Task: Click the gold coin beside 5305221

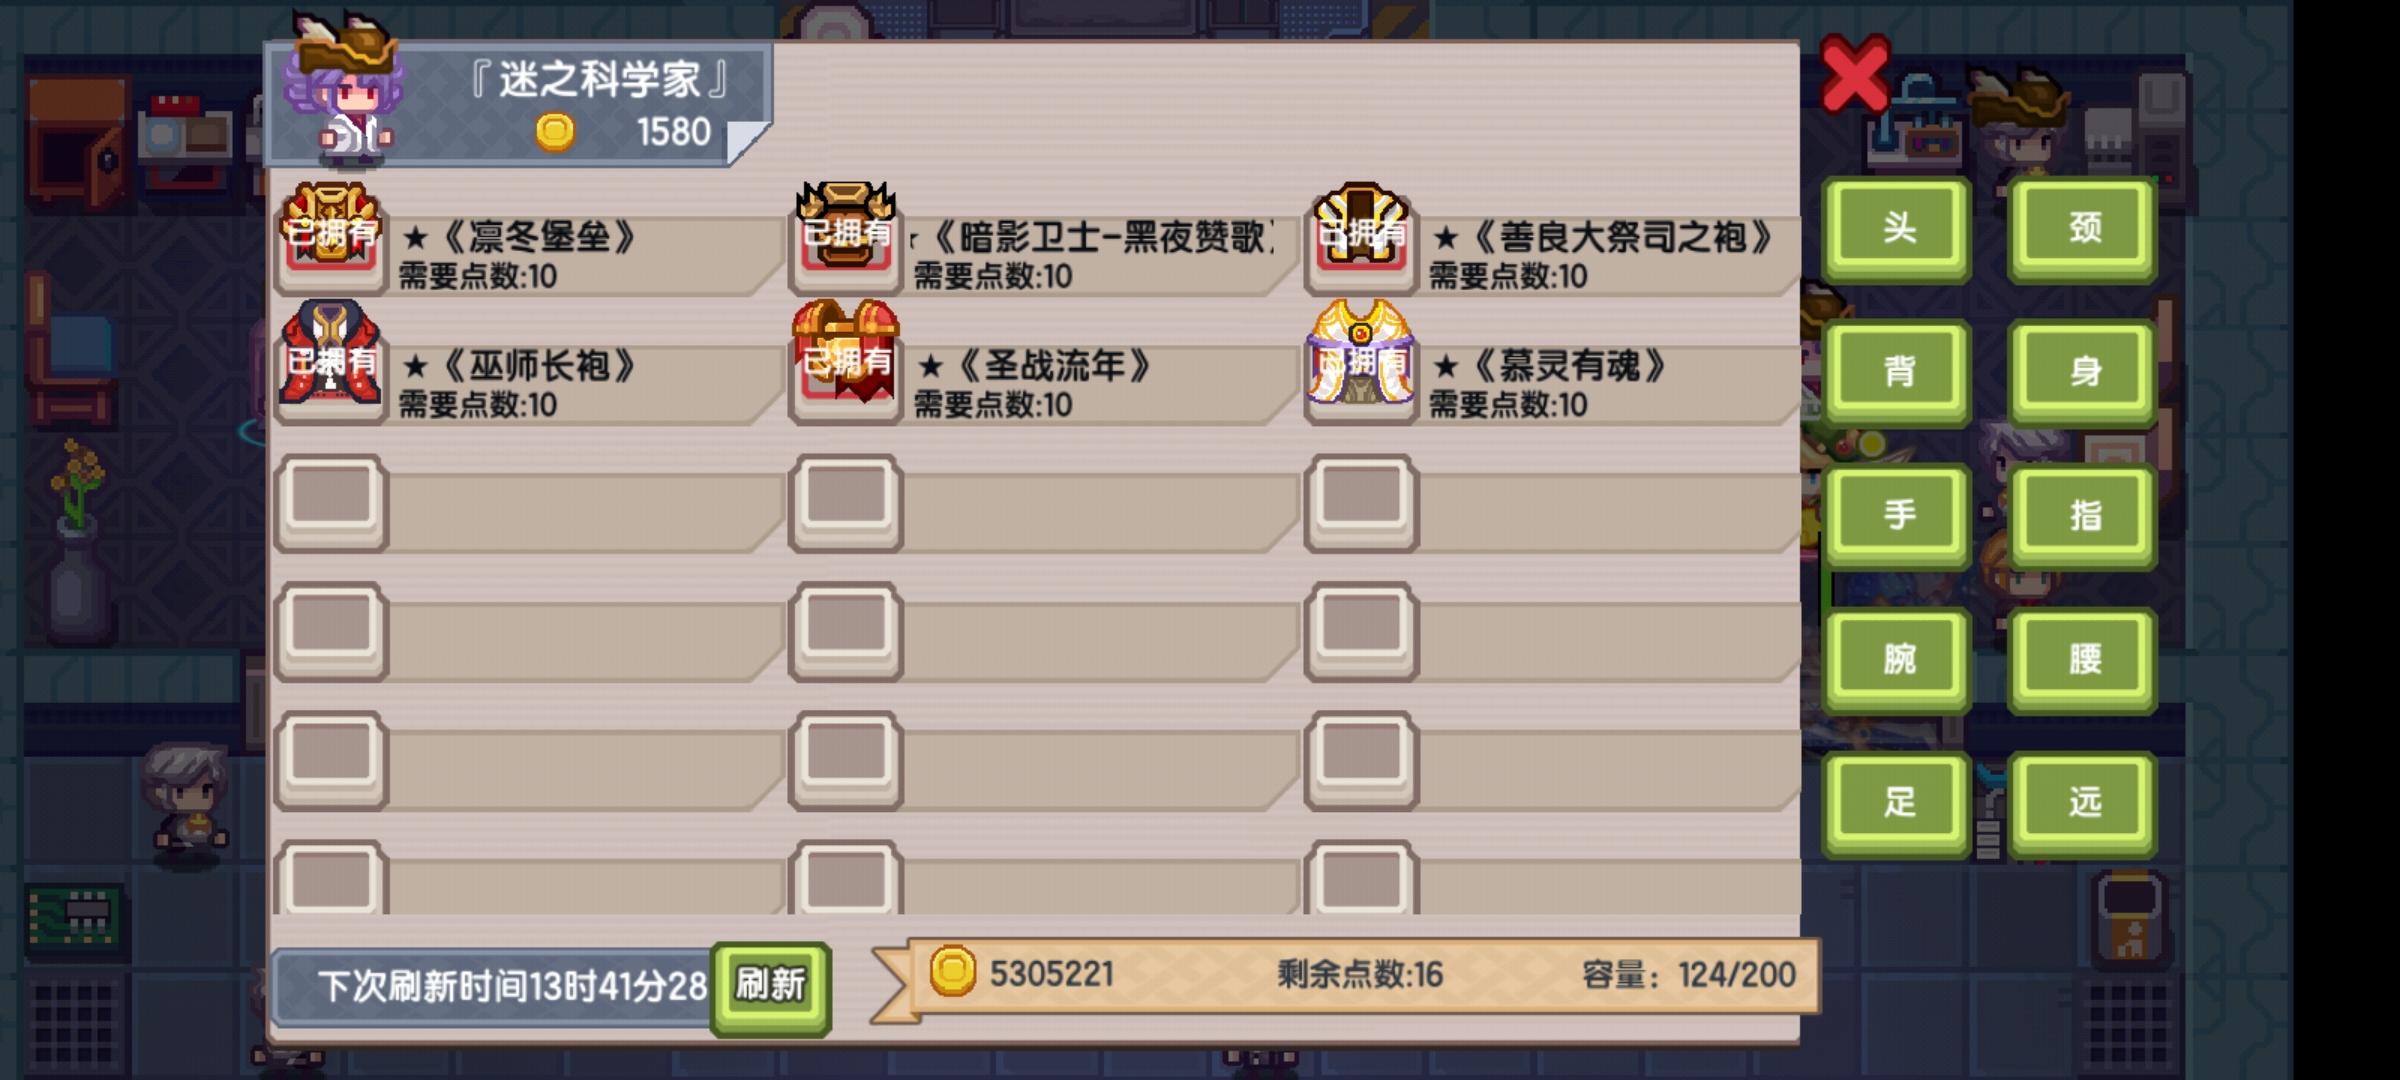Action: tap(952, 971)
